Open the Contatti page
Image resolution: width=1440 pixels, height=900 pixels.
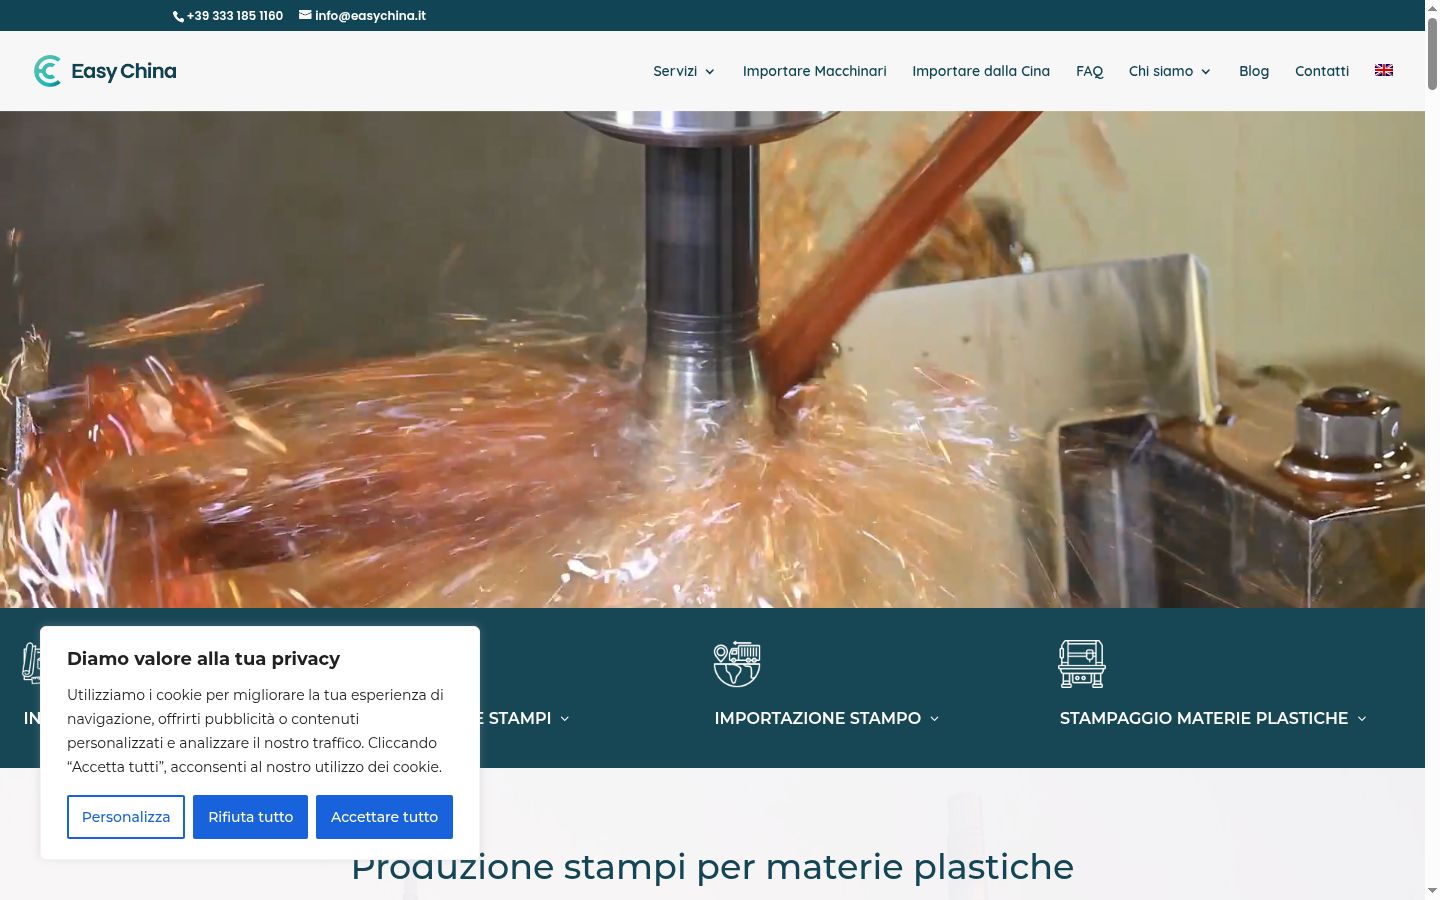click(1322, 71)
